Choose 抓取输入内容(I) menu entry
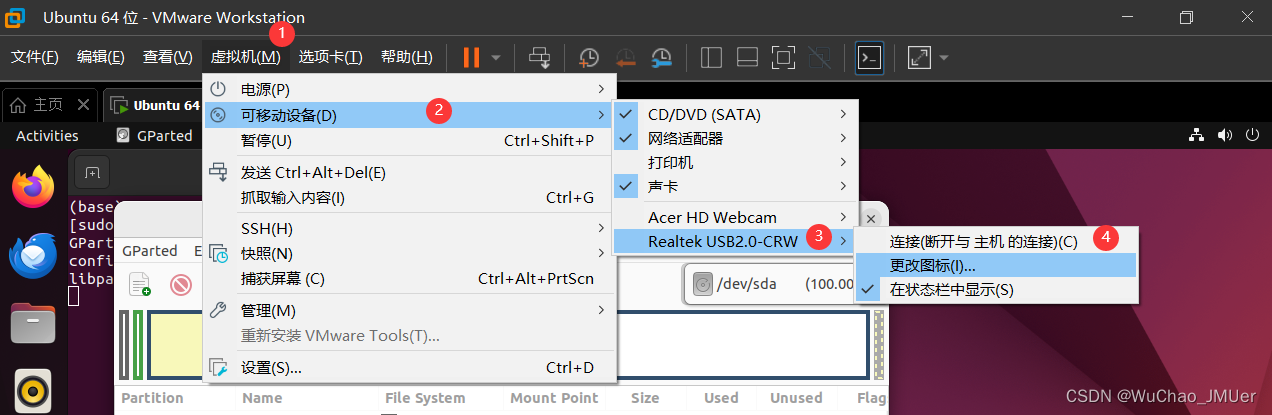This screenshot has height=415, width=1272. pos(409,198)
